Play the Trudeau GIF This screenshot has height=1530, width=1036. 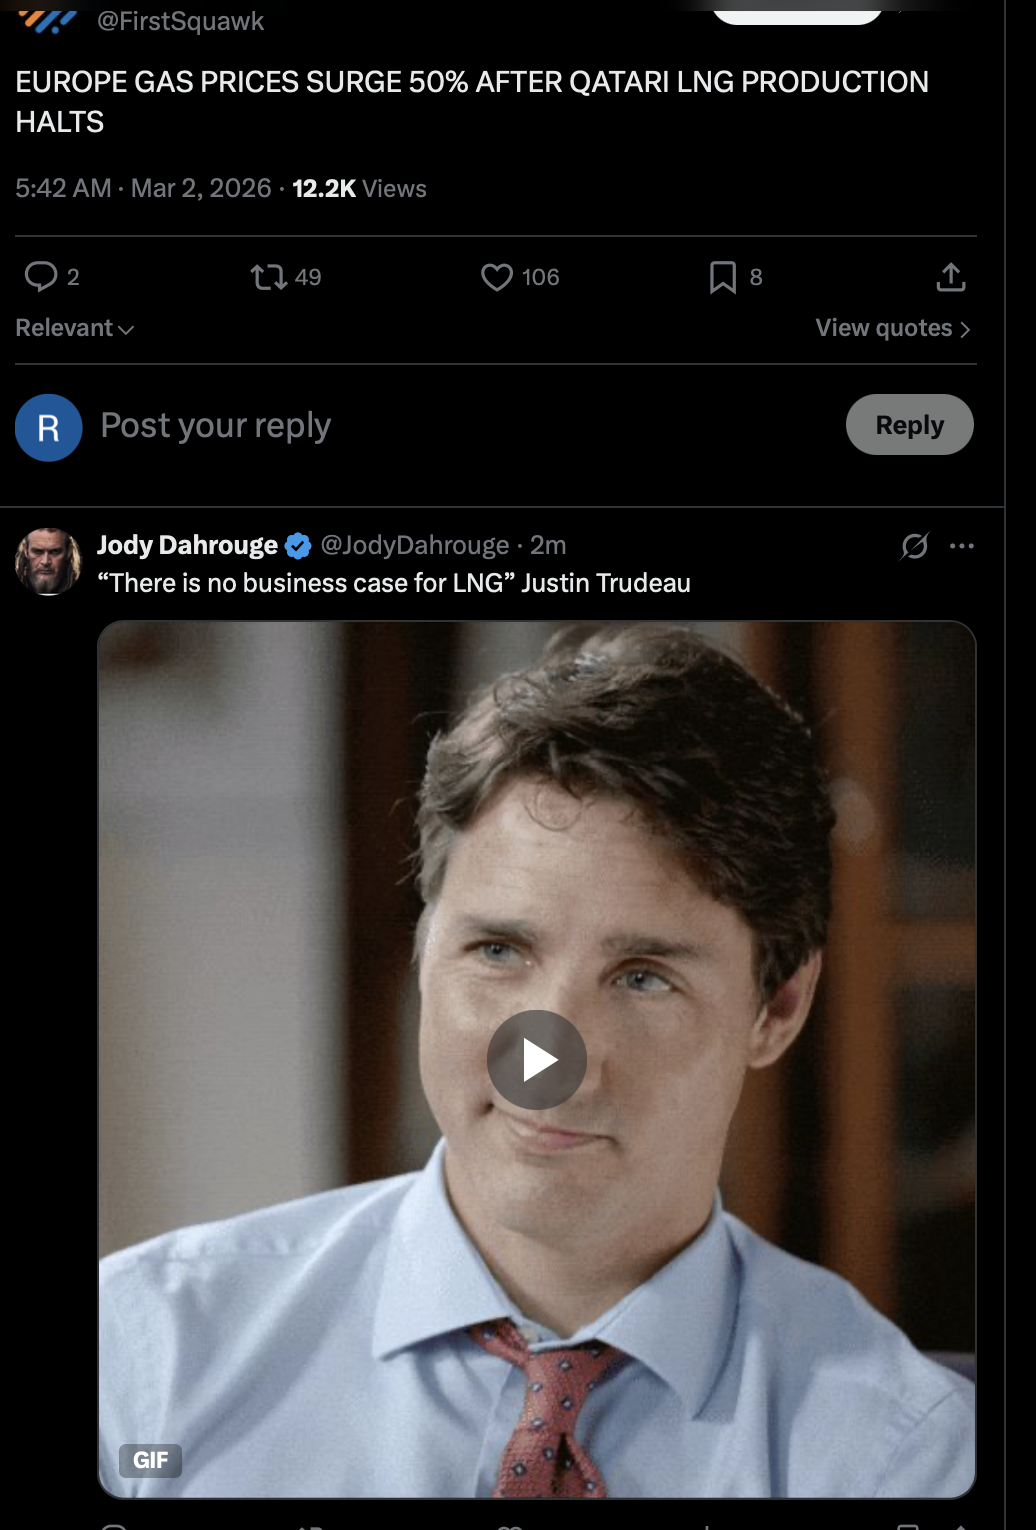tap(537, 1060)
